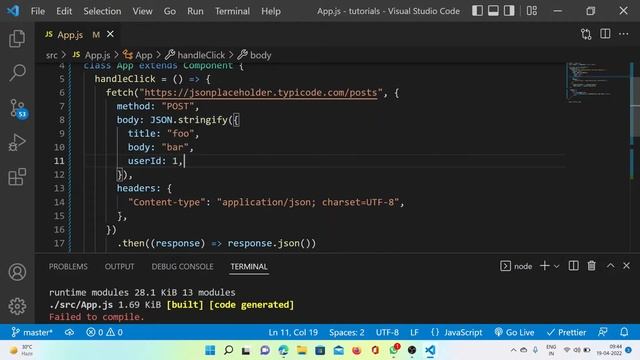Switch to the OUTPUT panel tab
Image resolution: width=640 pixels, height=360 pixels.
tap(119, 267)
